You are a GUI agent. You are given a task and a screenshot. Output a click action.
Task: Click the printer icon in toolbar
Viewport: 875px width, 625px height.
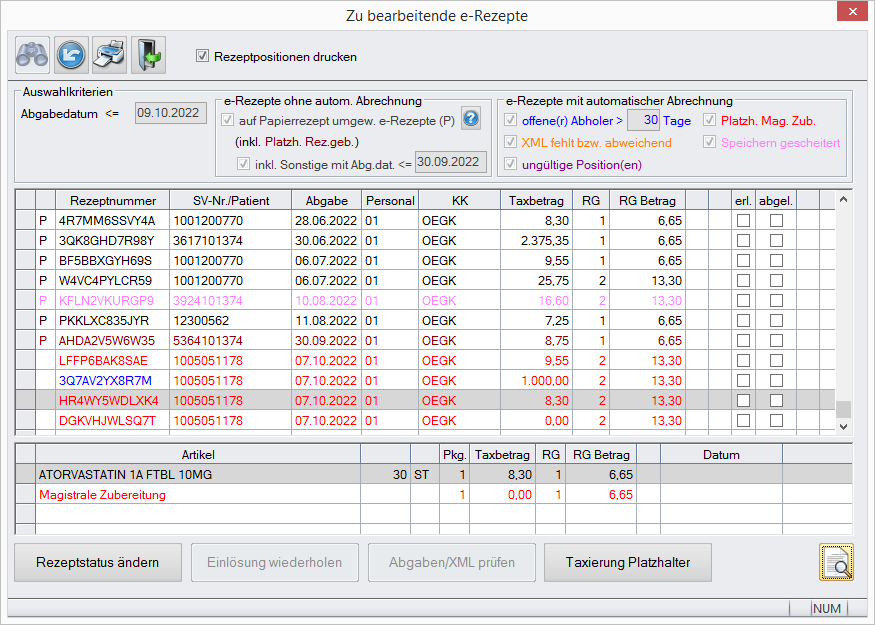coord(109,53)
